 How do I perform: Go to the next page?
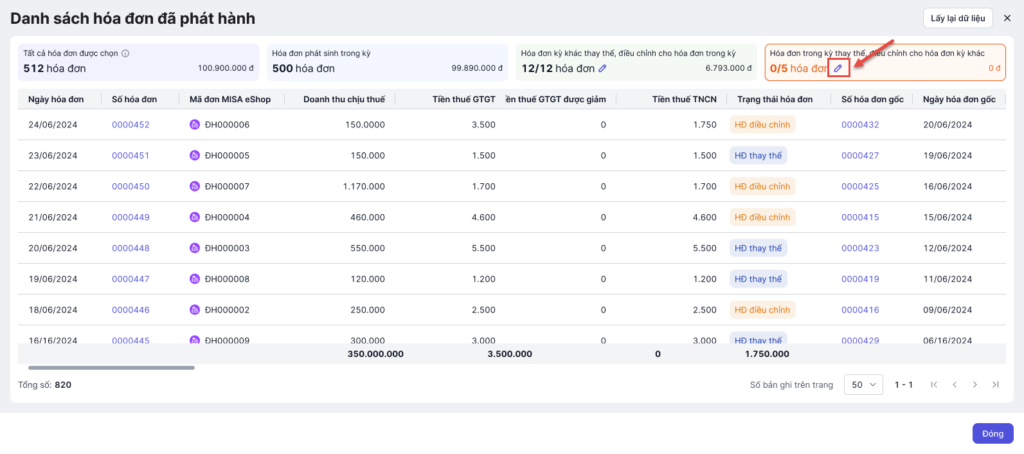coord(975,384)
